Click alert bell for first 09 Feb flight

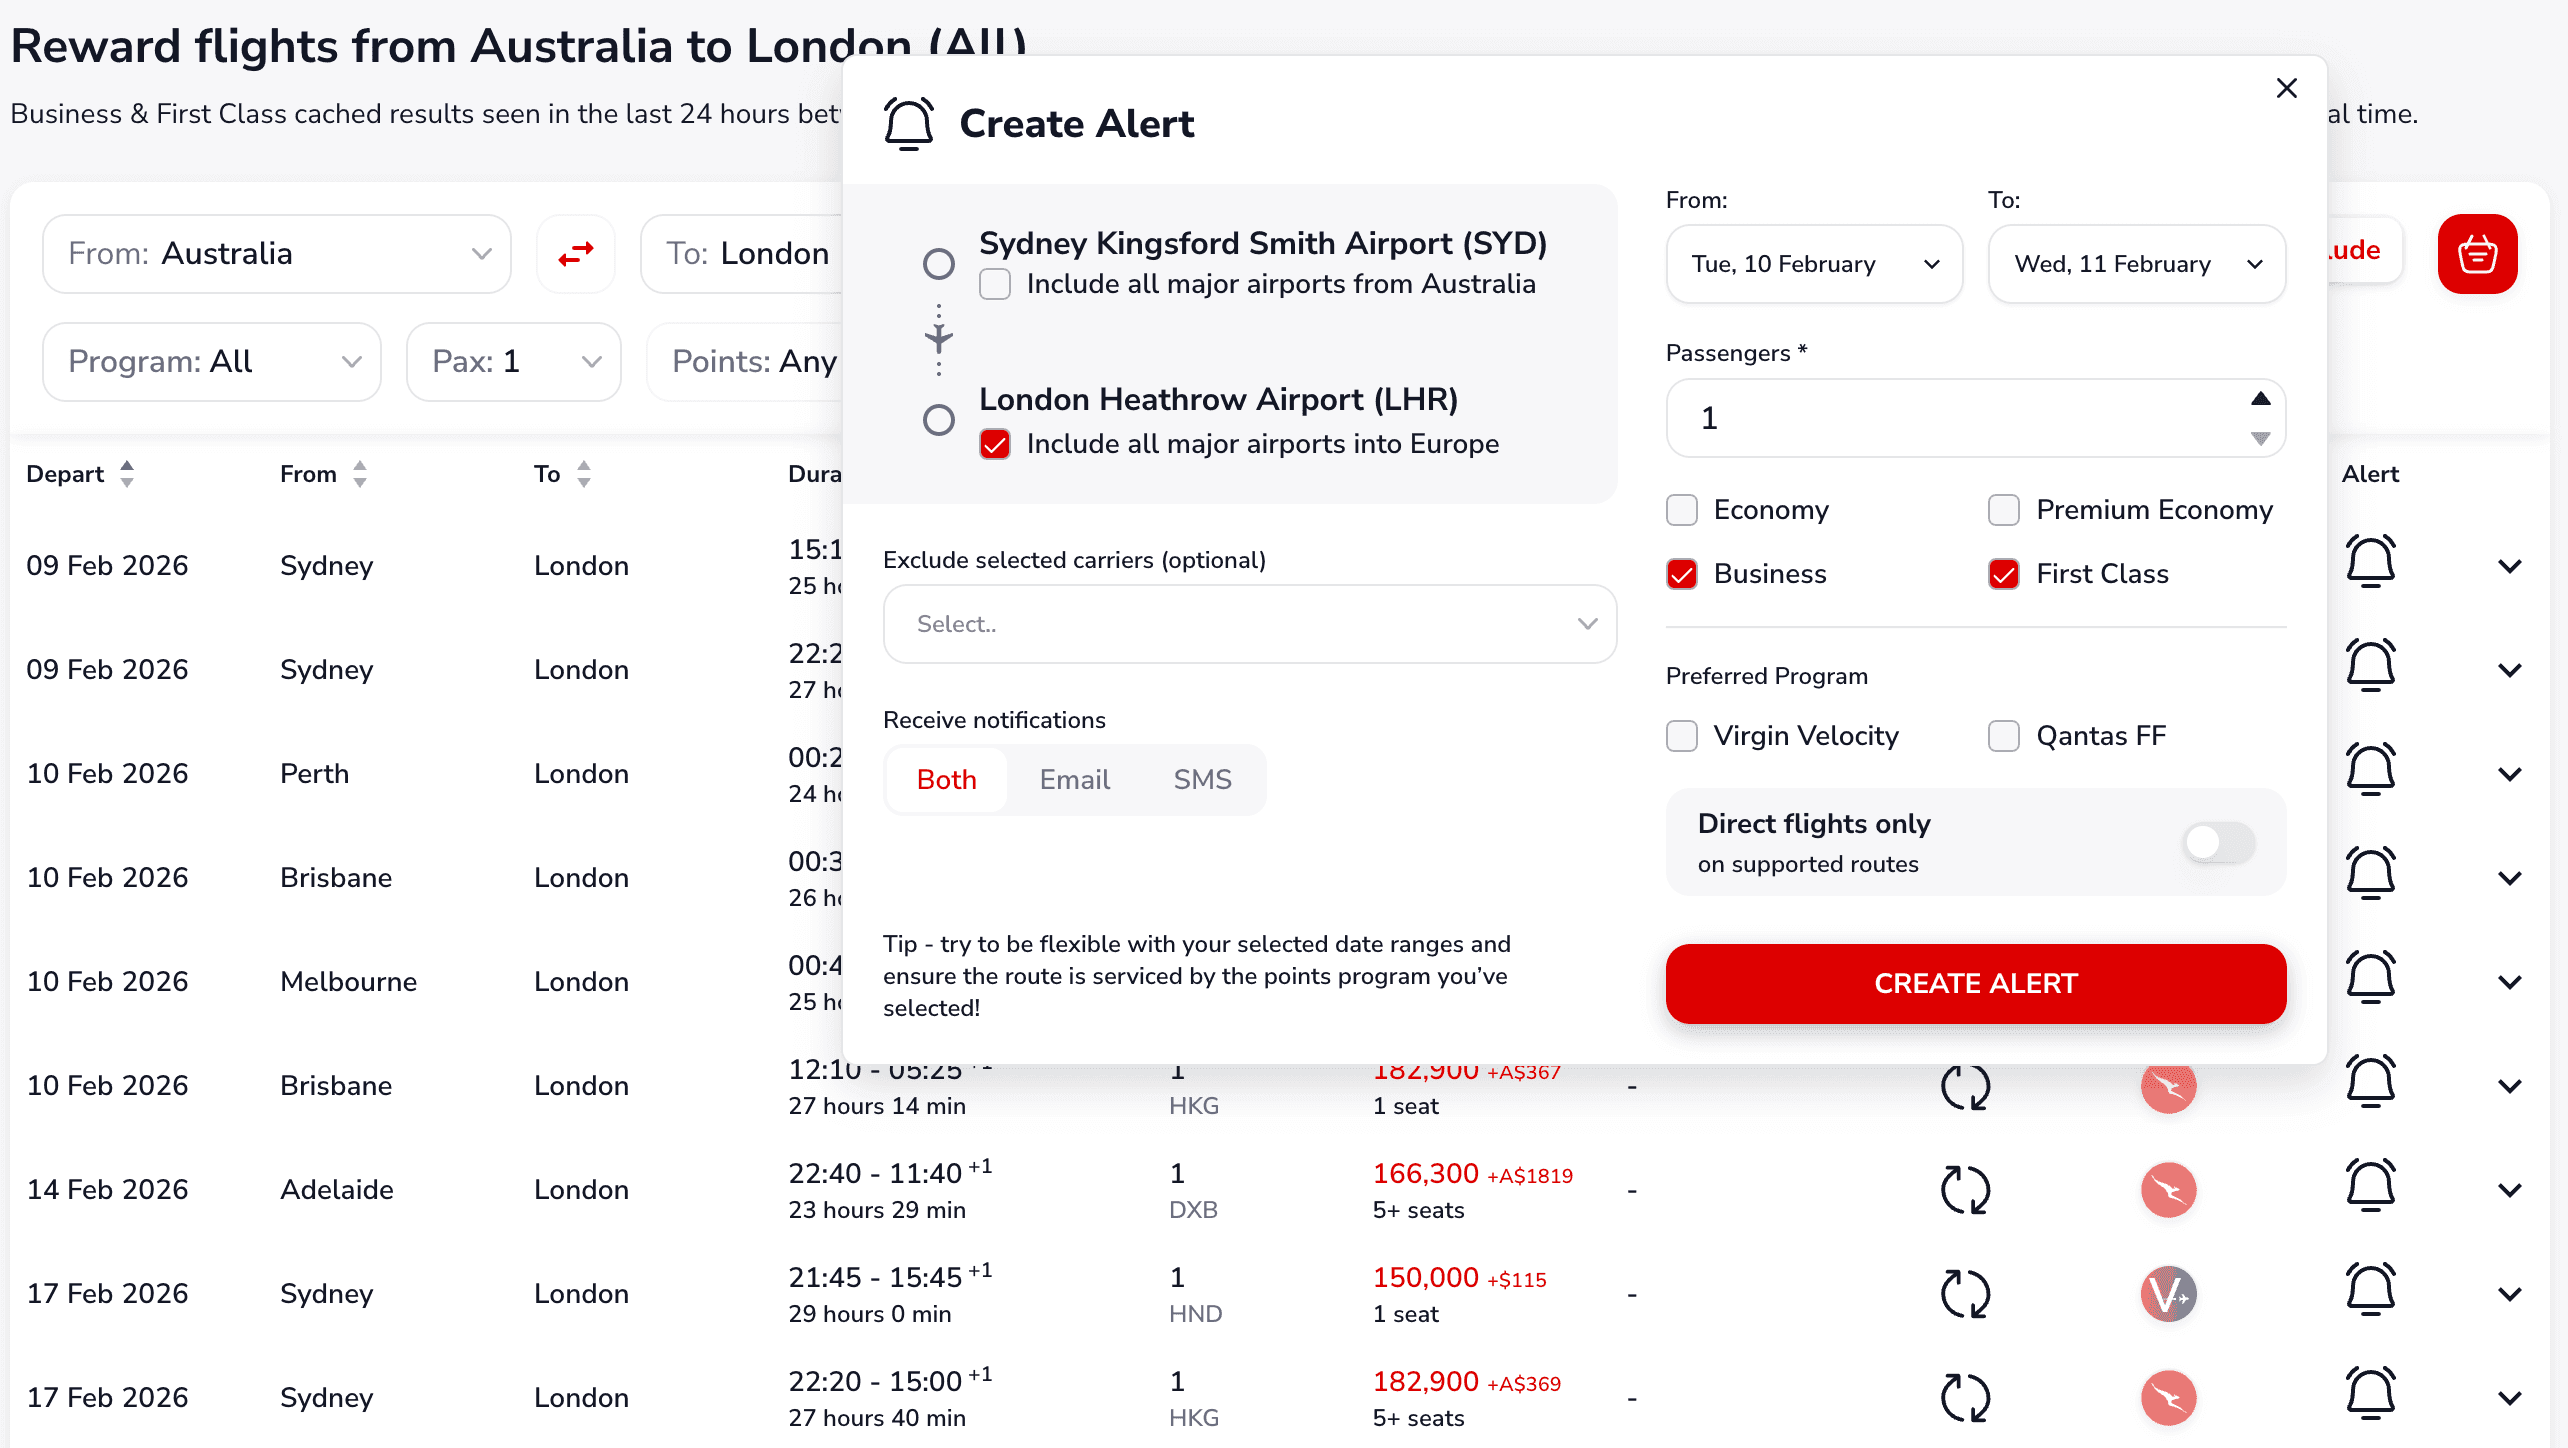[2370, 562]
